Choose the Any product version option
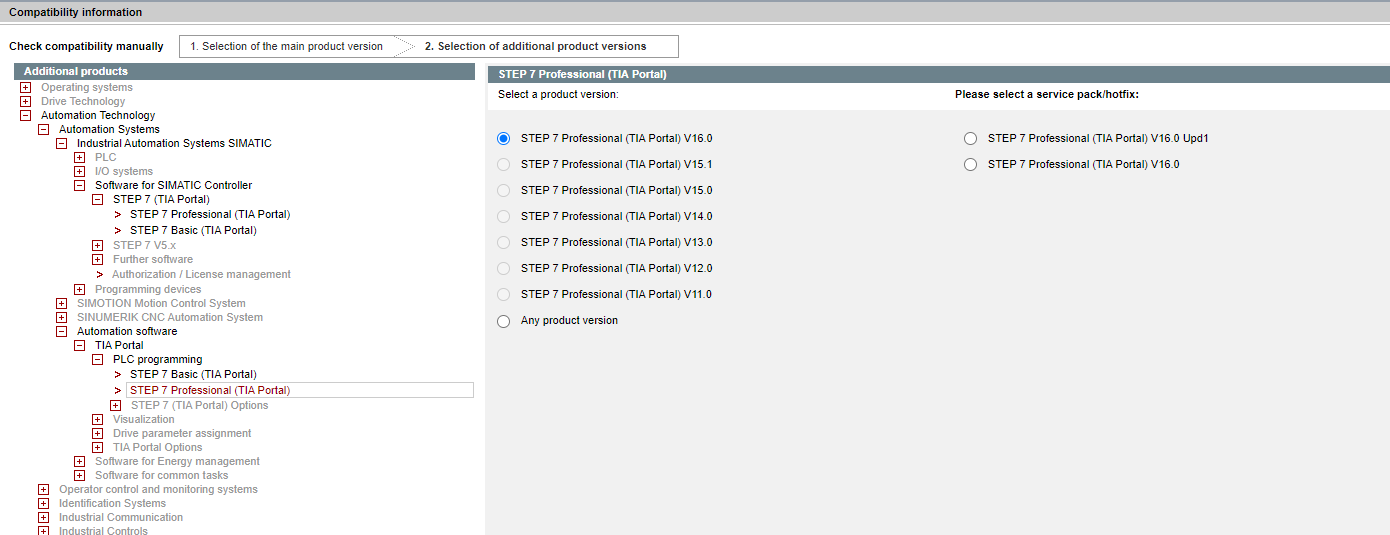This screenshot has height=535, width=1390. click(504, 321)
